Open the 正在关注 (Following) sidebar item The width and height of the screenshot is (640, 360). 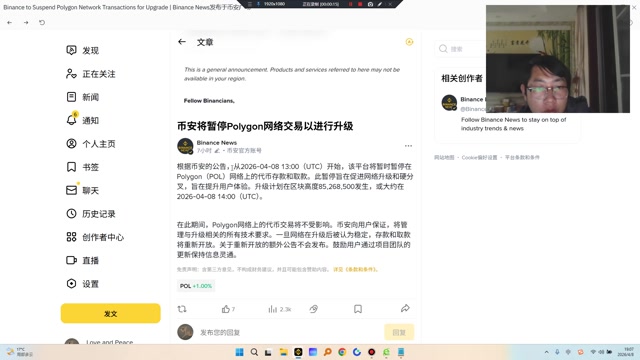(91, 74)
